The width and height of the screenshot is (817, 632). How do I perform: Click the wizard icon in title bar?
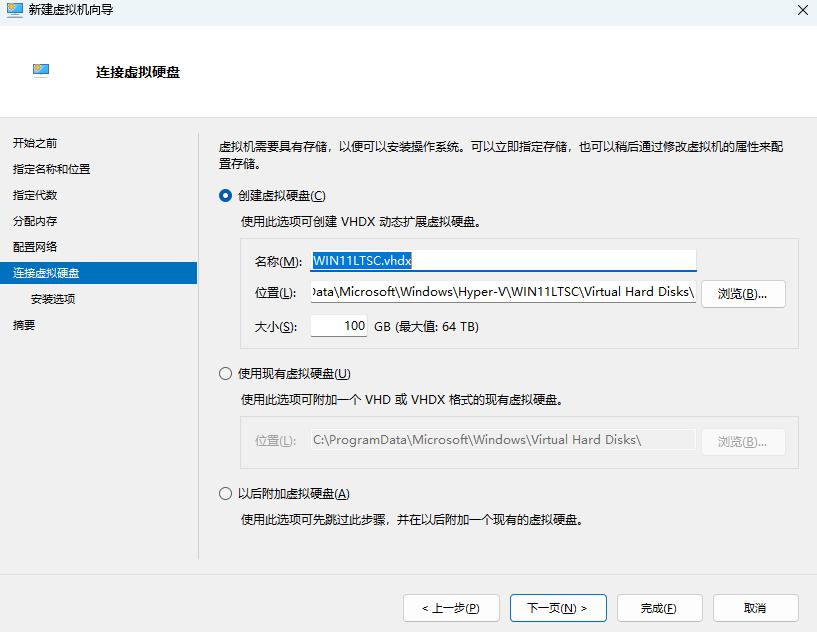14,10
